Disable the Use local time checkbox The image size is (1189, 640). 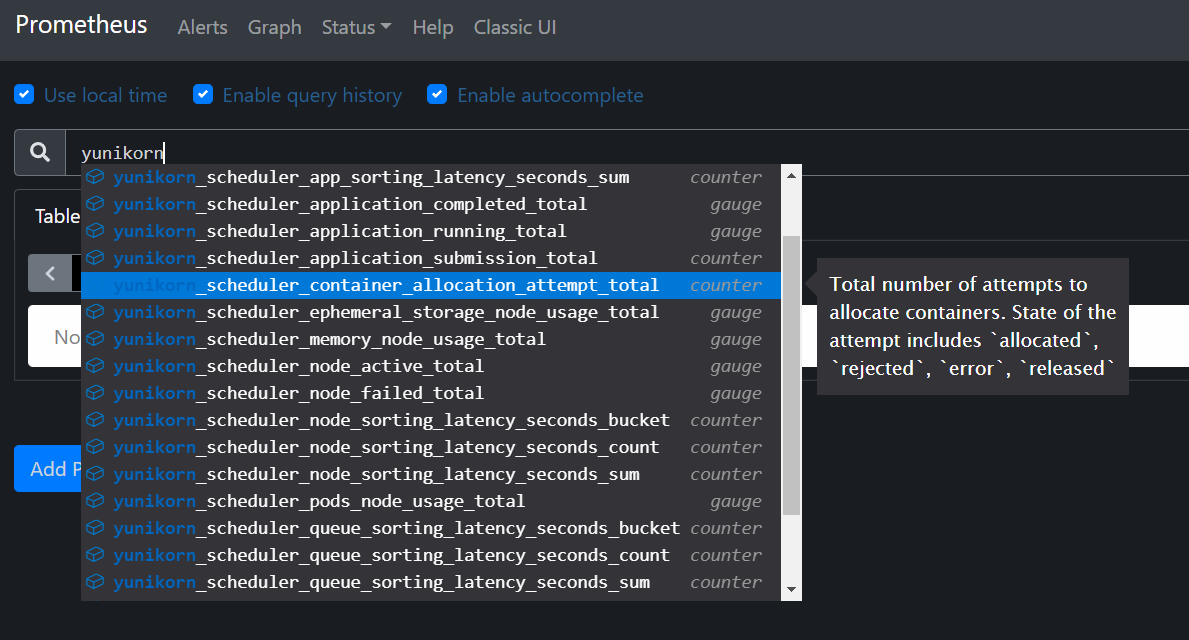pyautogui.click(x=24, y=94)
